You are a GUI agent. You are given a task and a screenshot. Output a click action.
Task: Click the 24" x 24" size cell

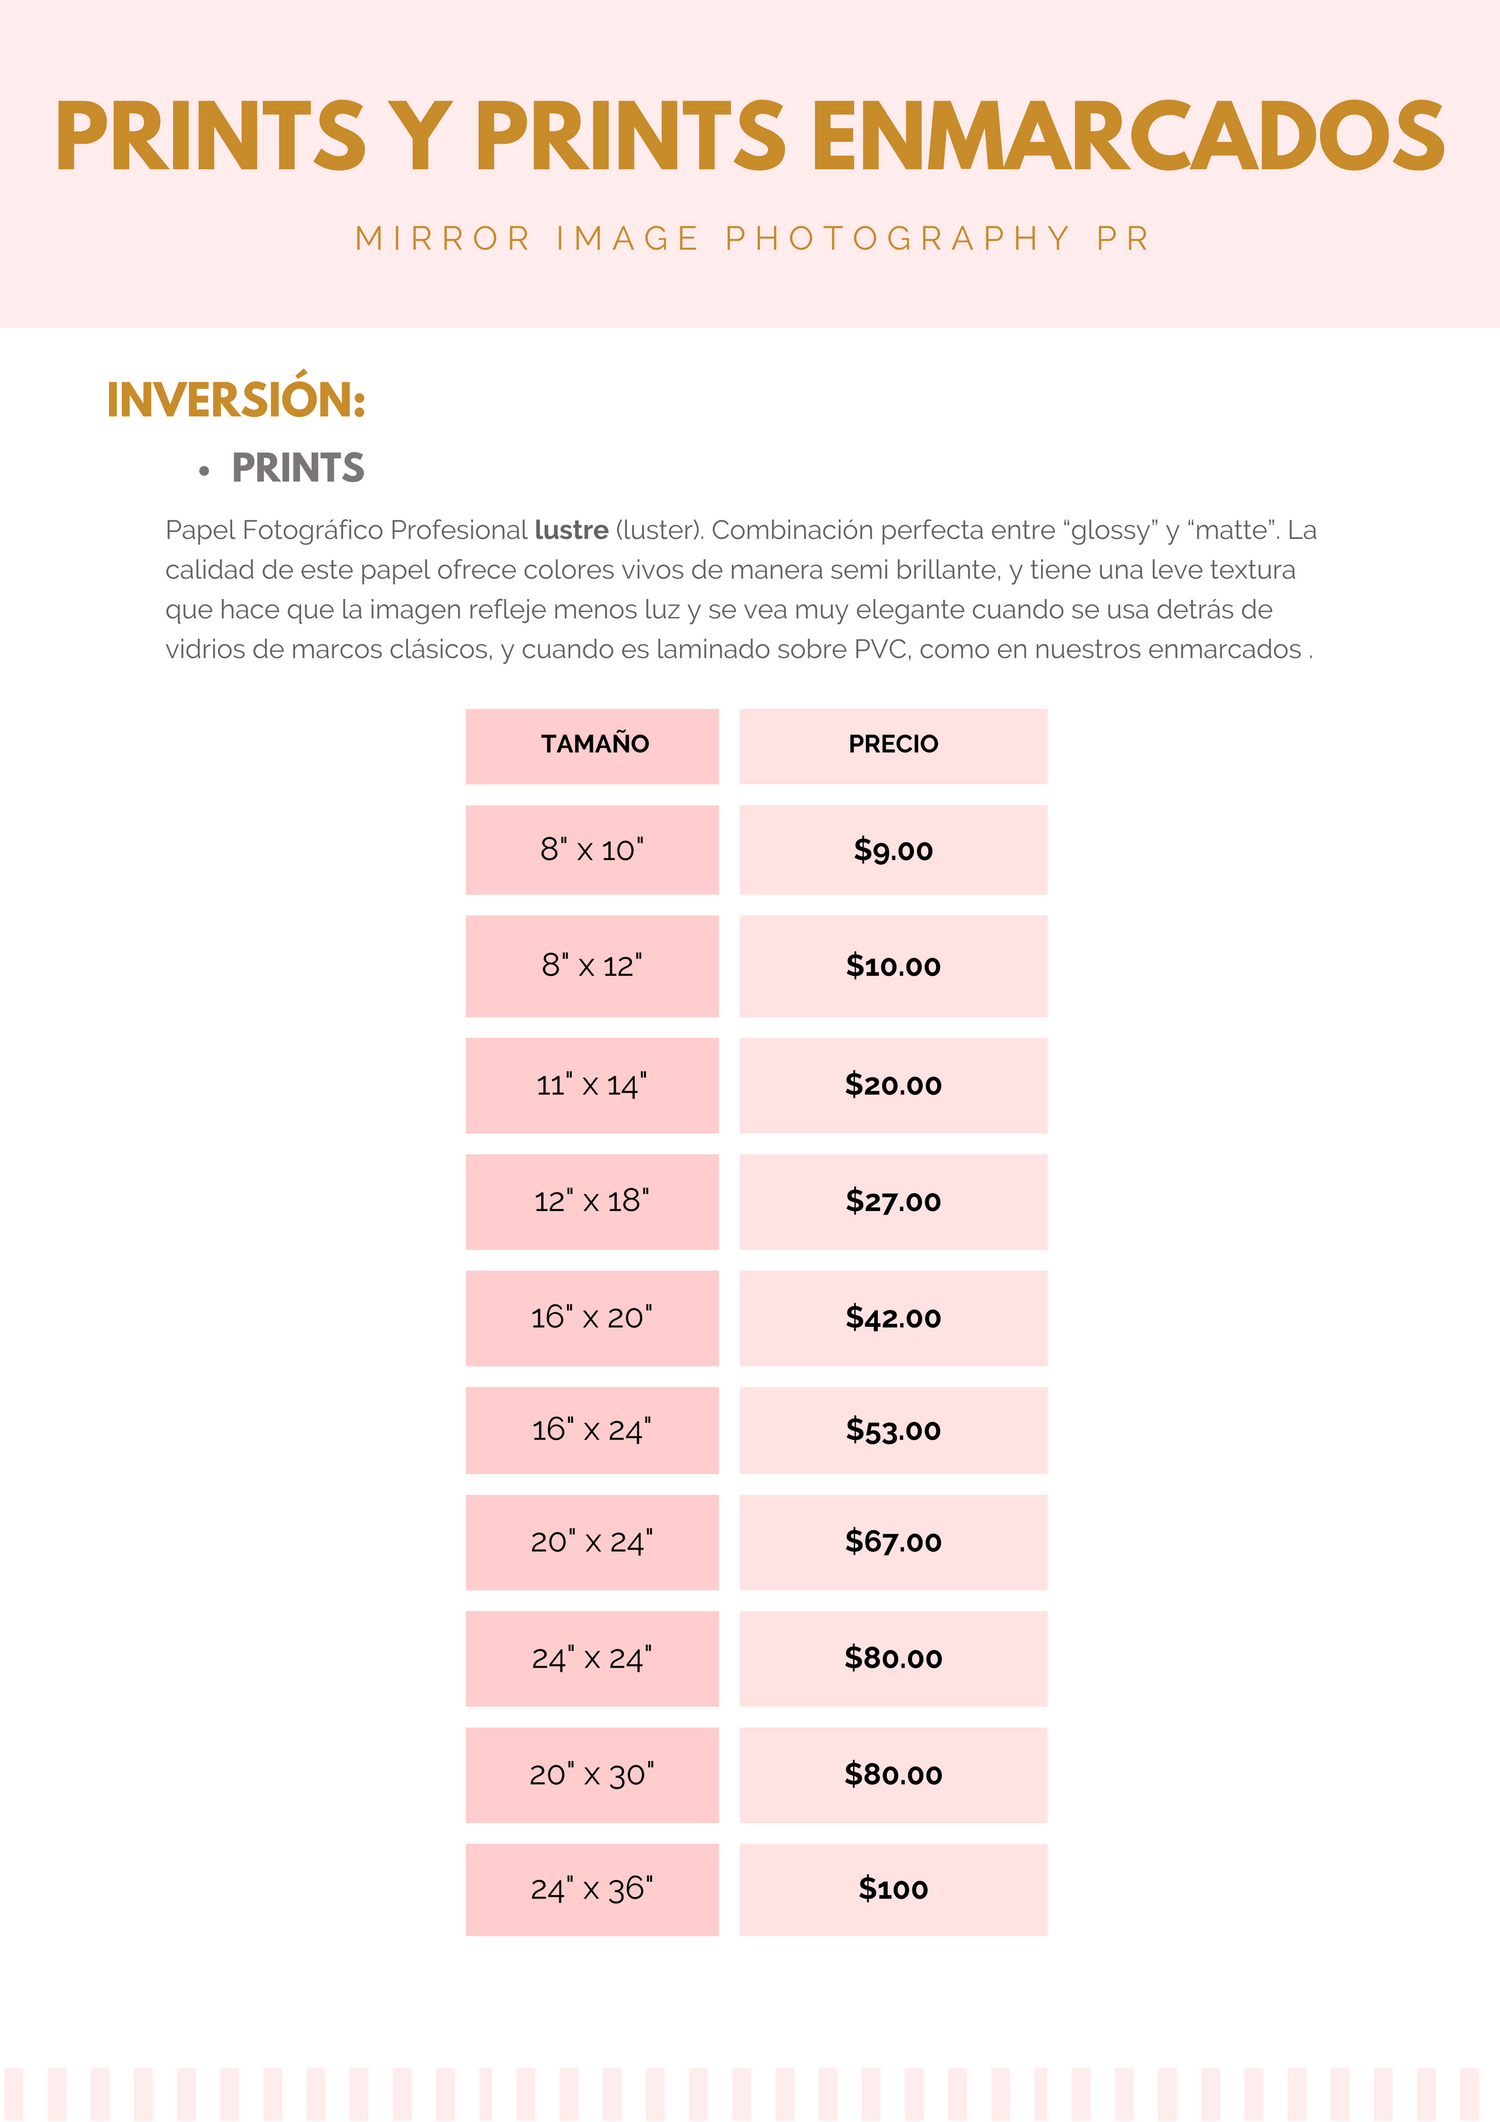pyautogui.click(x=592, y=1658)
